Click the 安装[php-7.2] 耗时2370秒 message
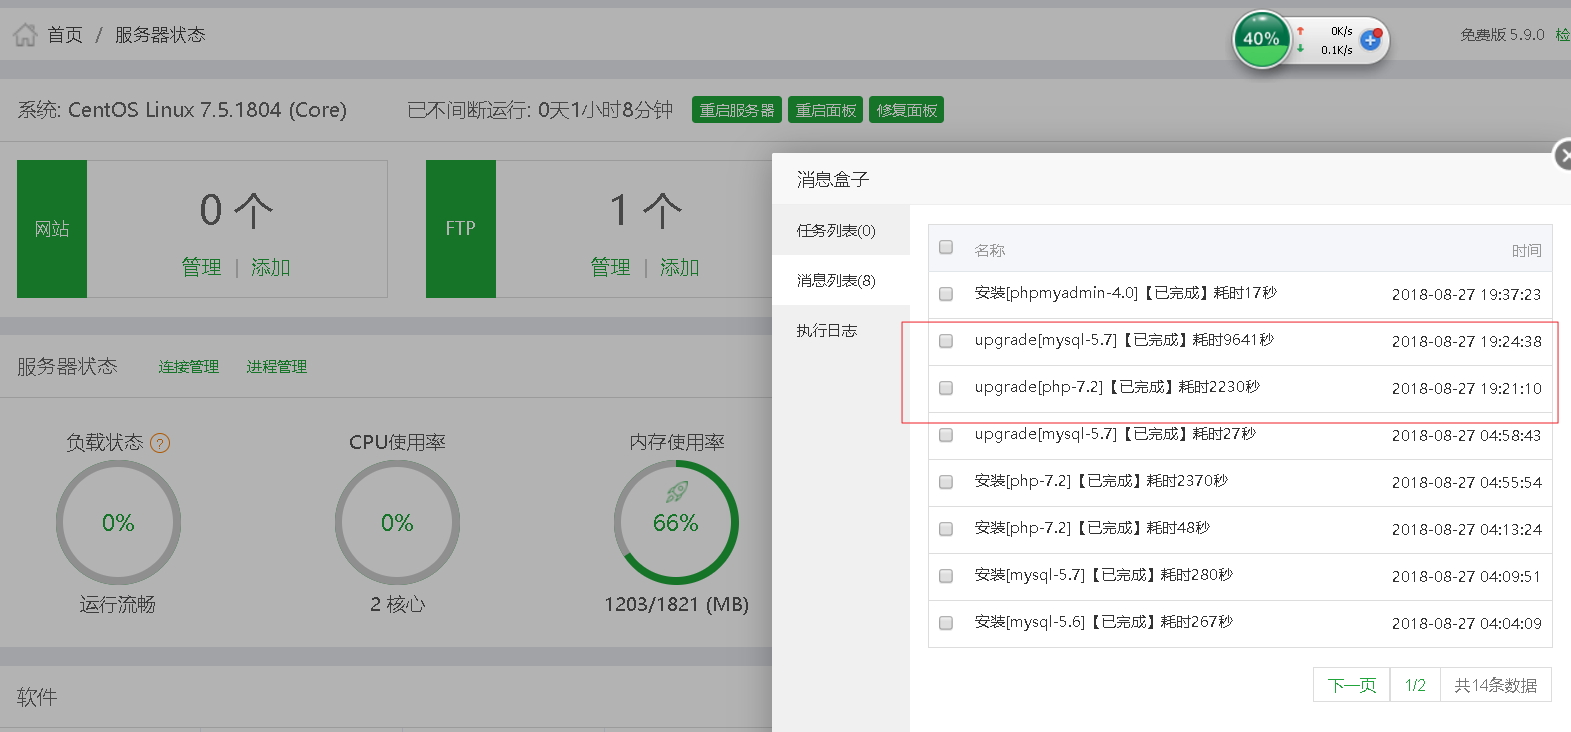The height and width of the screenshot is (732, 1571). 1101,481
